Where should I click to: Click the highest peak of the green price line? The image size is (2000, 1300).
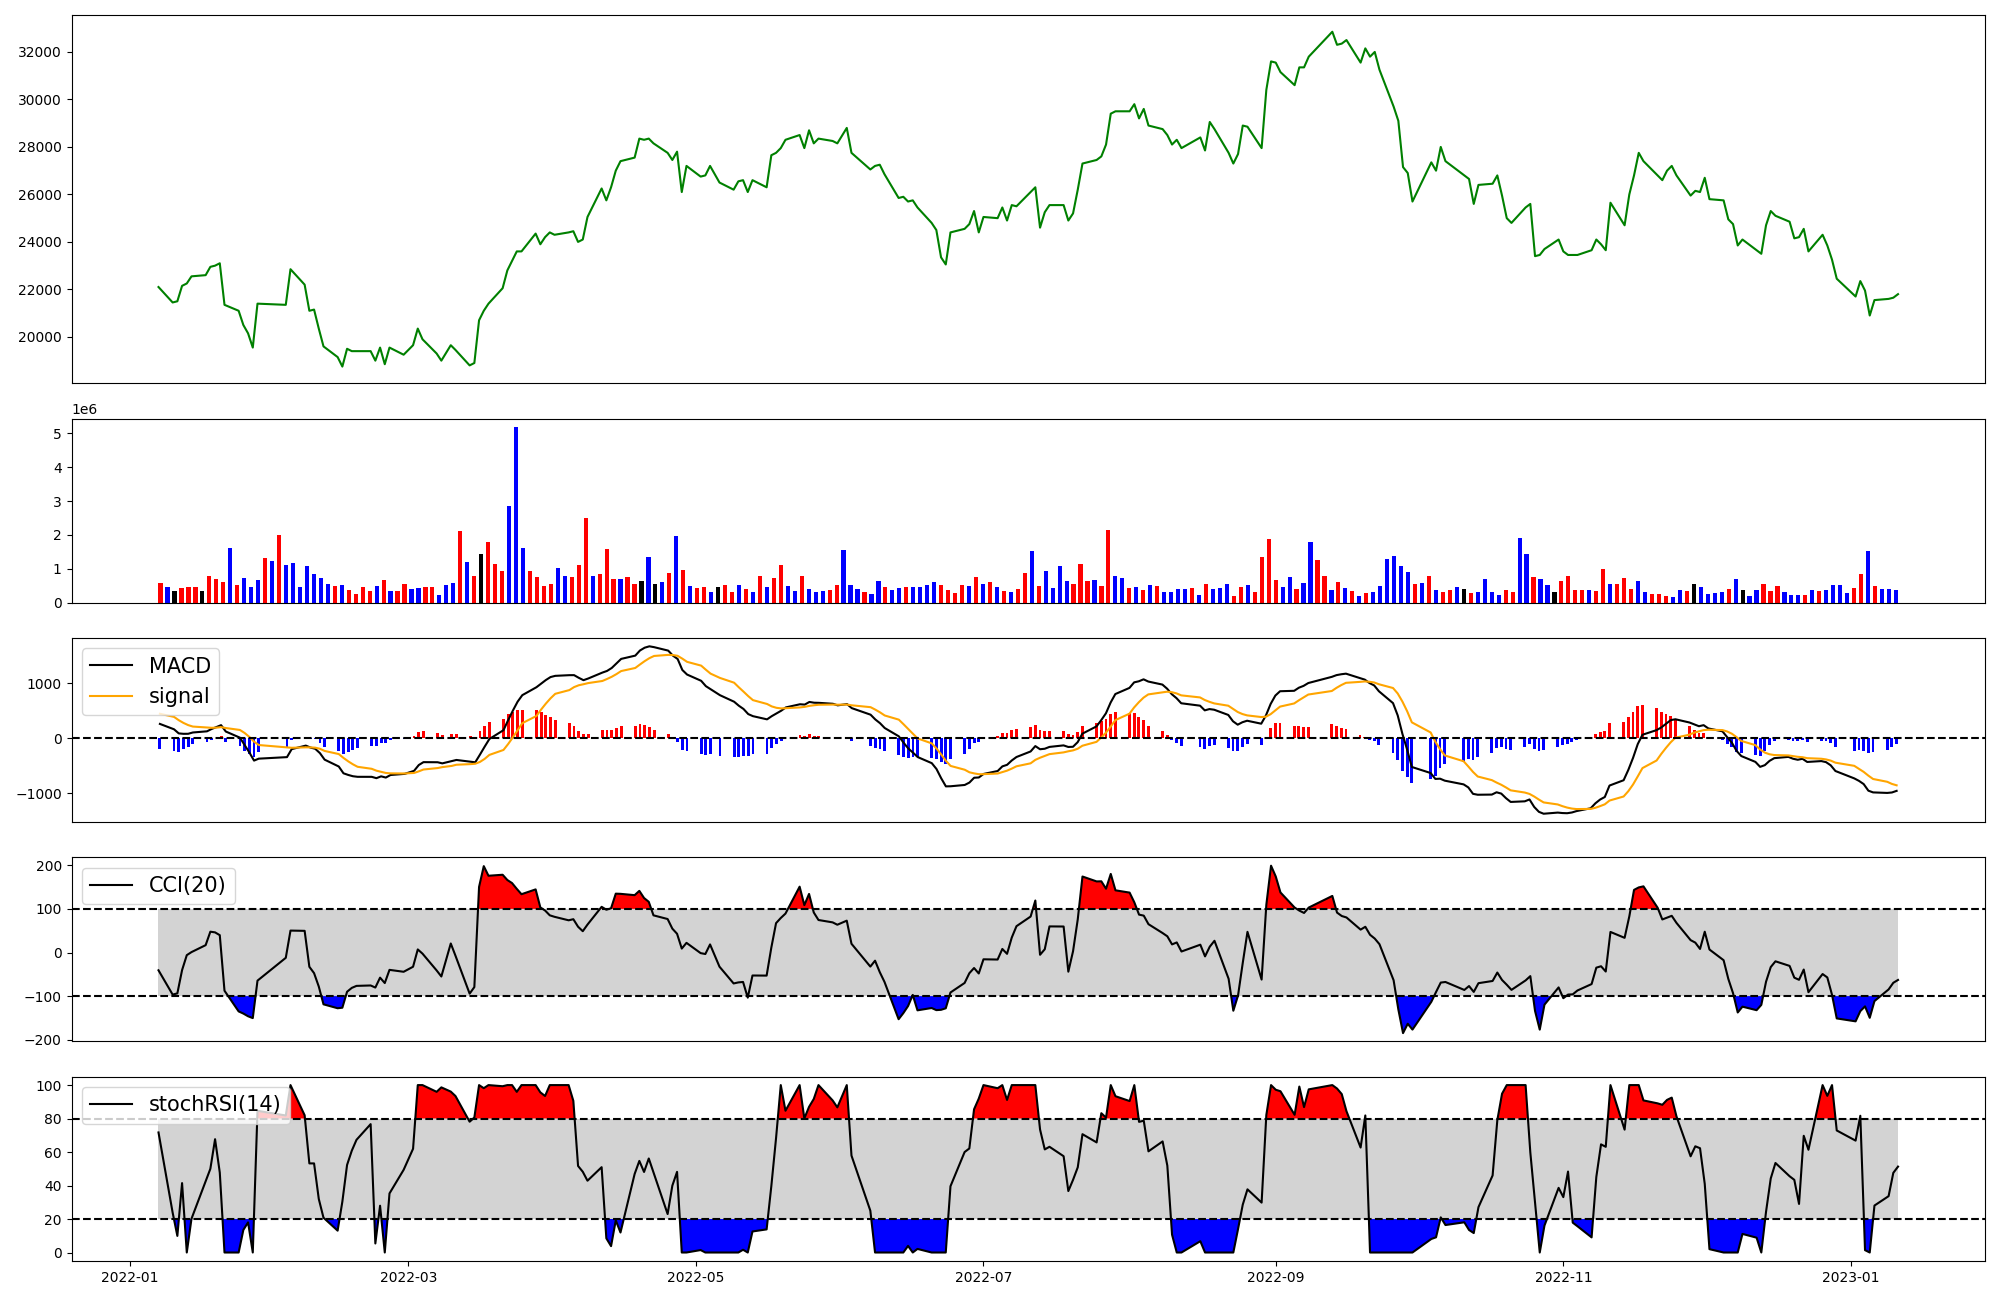click(x=1332, y=33)
